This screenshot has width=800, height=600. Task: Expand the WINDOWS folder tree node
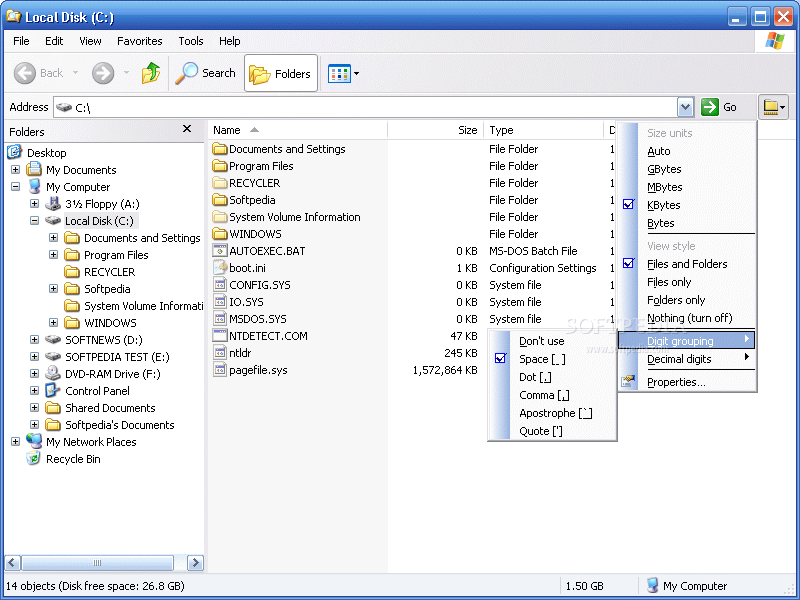[53, 322]
